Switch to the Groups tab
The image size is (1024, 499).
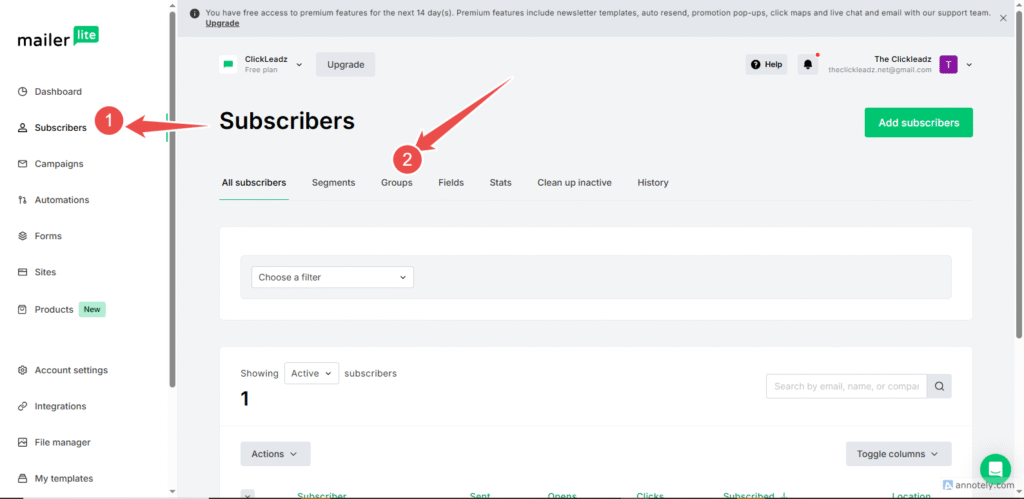point(396,183)
